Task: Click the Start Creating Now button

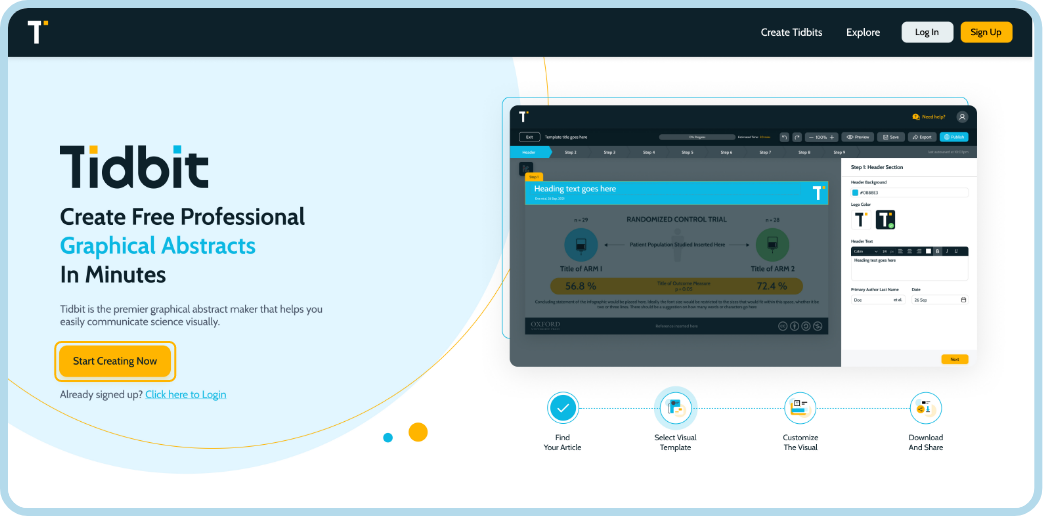Action: (x=115, y=361)
